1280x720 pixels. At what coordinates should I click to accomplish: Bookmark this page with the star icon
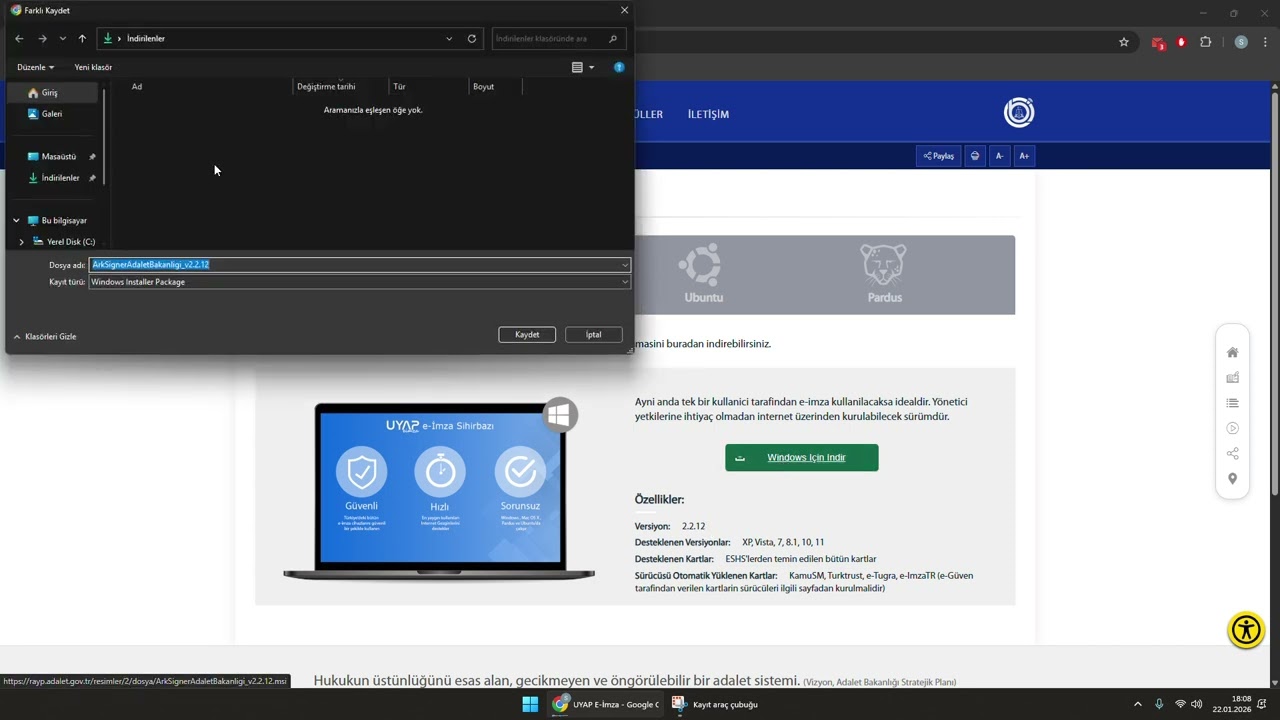1124,42
